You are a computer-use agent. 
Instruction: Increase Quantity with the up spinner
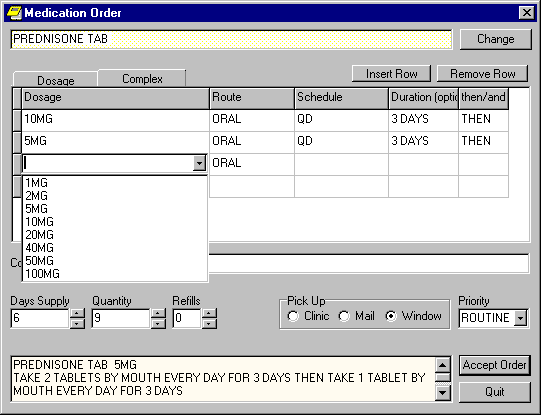(x=158, y=314)
